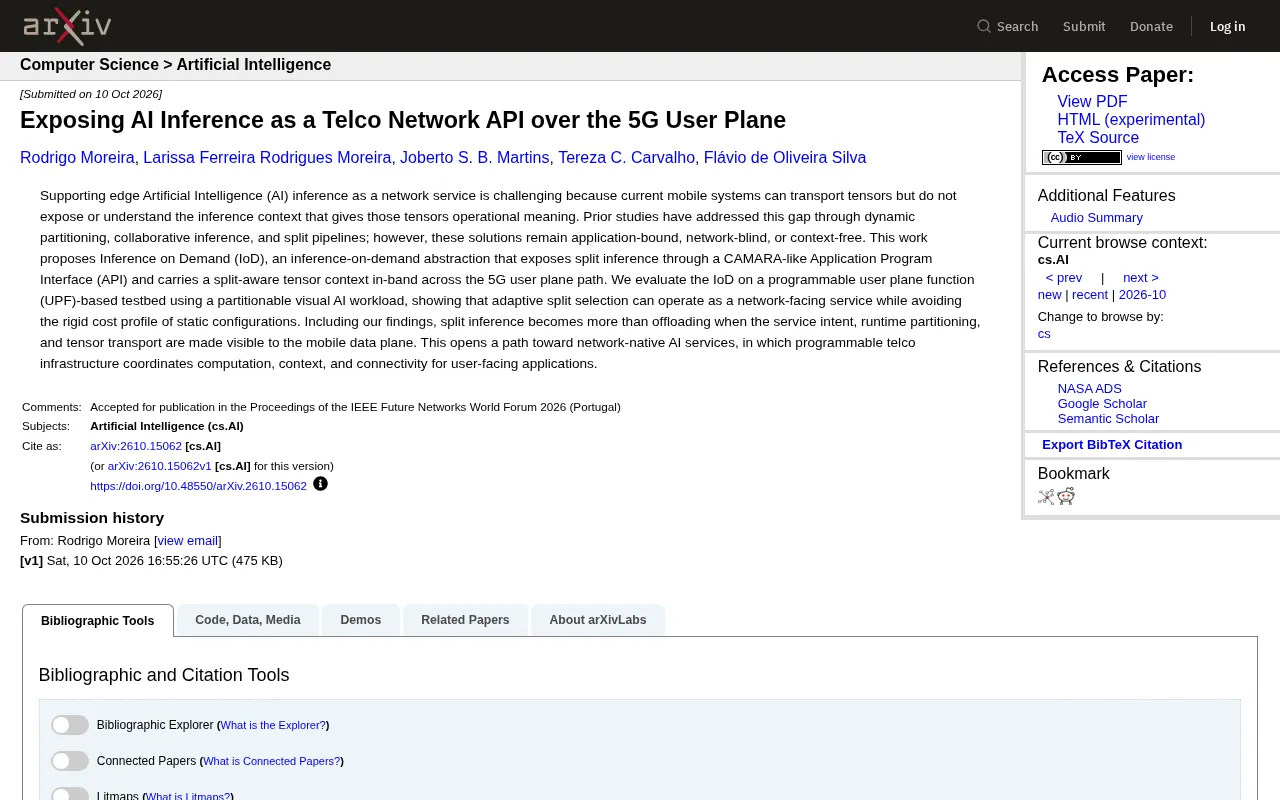Switch to Code, Data, Media tab
The height and width of the screenshot is (800, 1280).
click(x=248, y=620)
